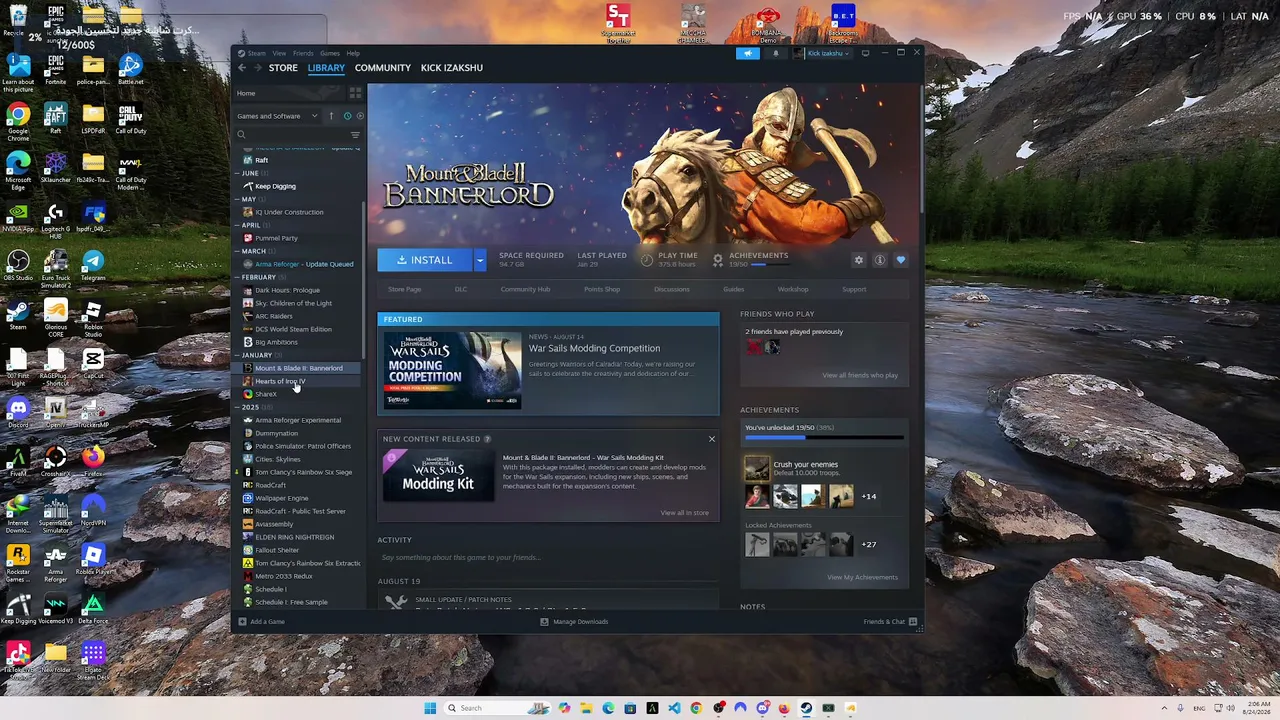1280x720 pixels.
Task: Open Google Chrome desktop shortcut
Action: (18, 121)
